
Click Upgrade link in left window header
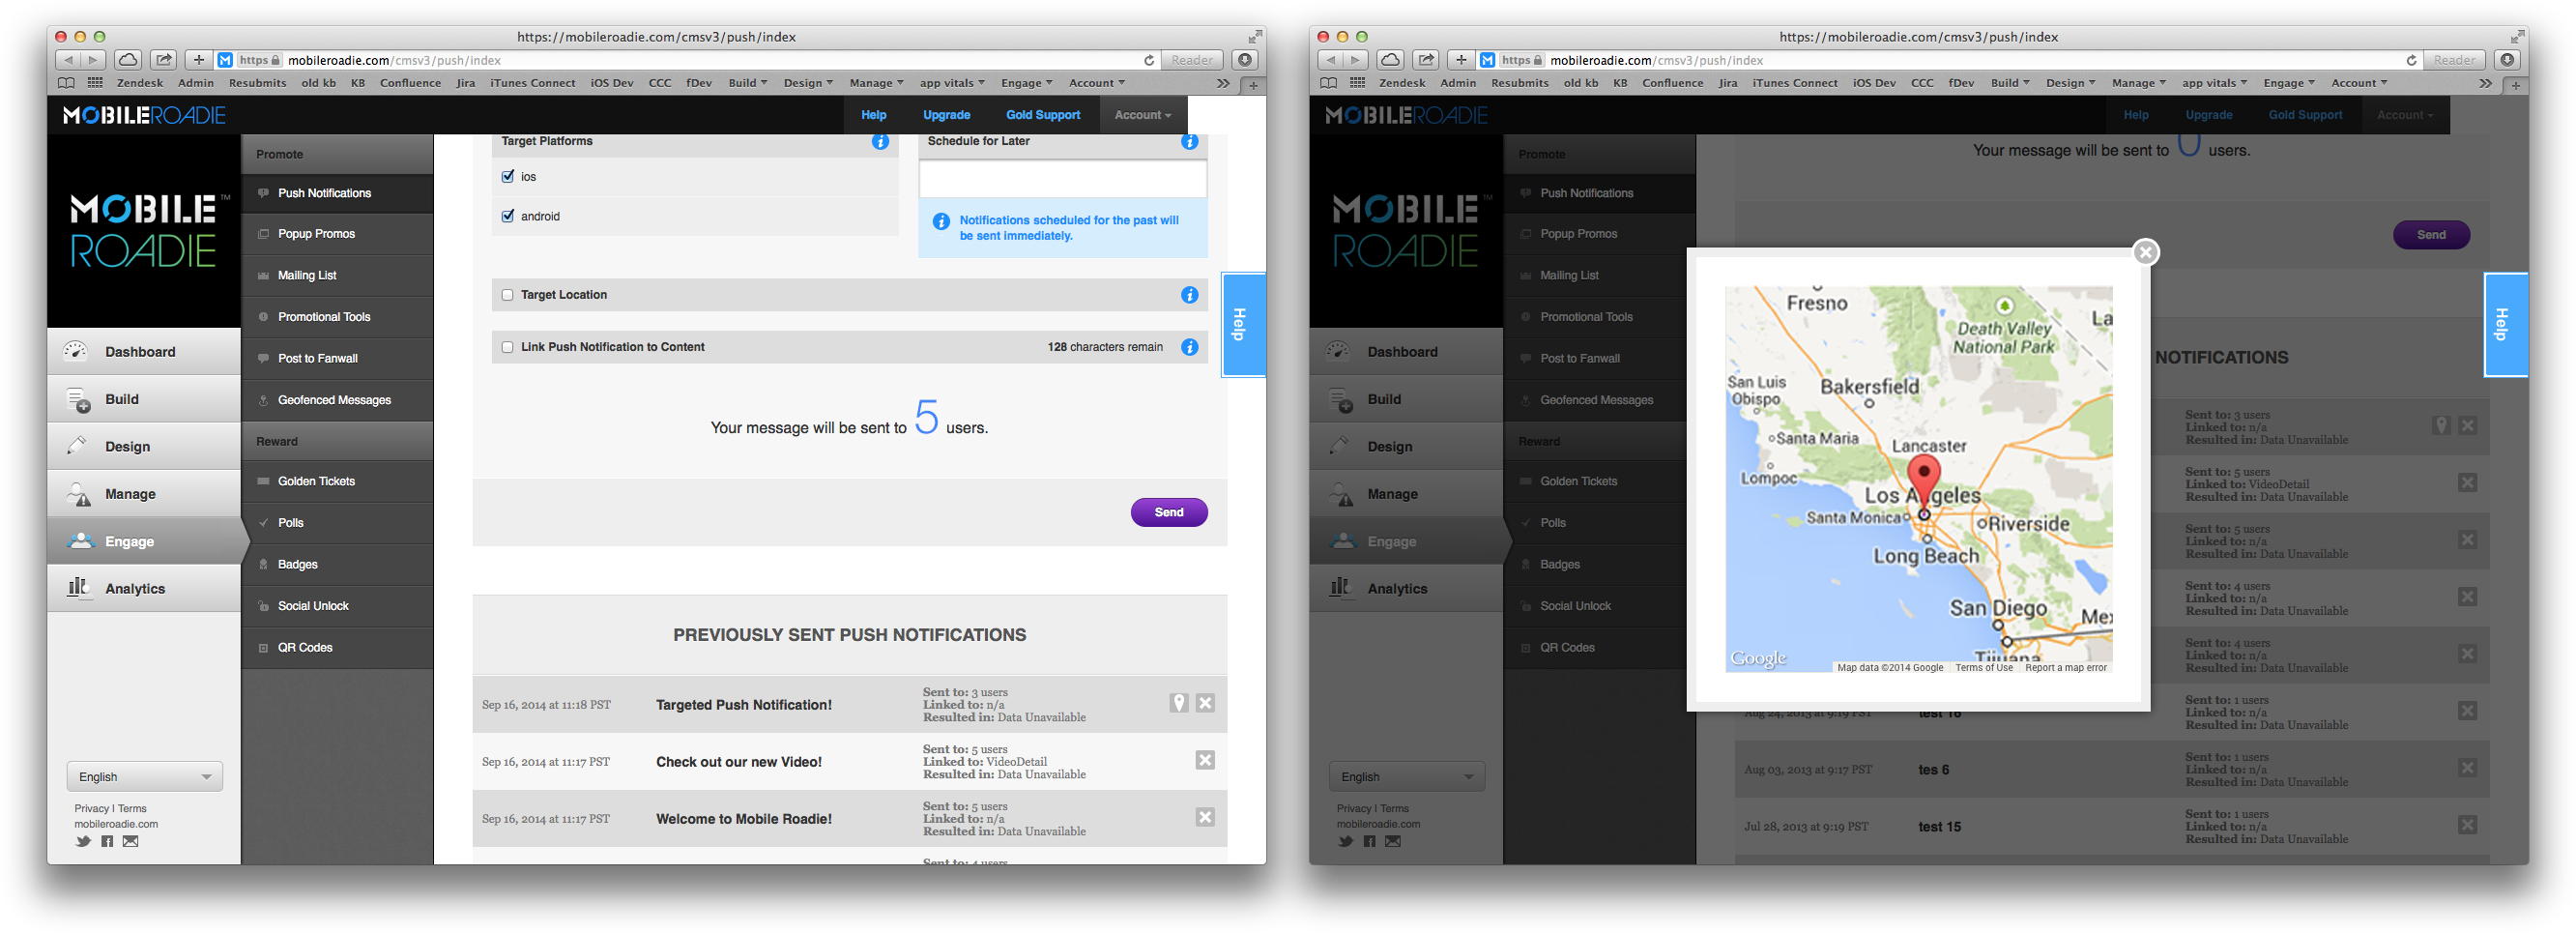[946, 115]
